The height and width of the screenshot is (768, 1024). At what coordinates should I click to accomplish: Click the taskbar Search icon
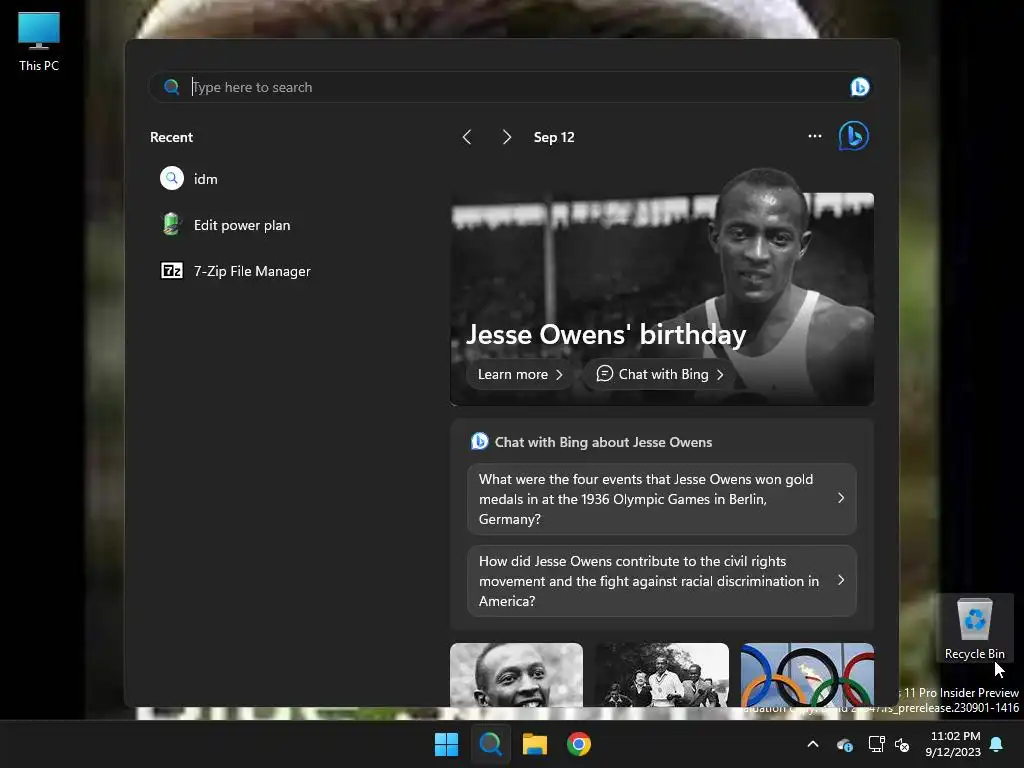tap(490, 744)
